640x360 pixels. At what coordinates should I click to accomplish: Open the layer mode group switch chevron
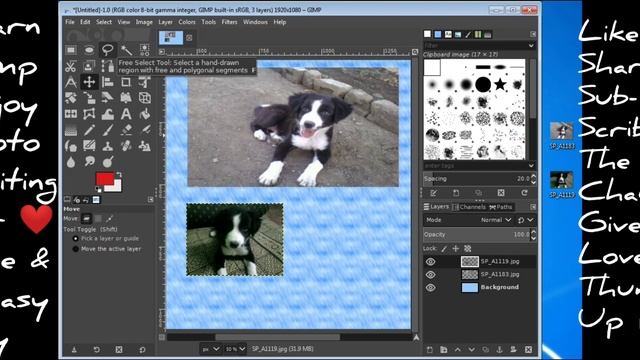tap(530, 220)
